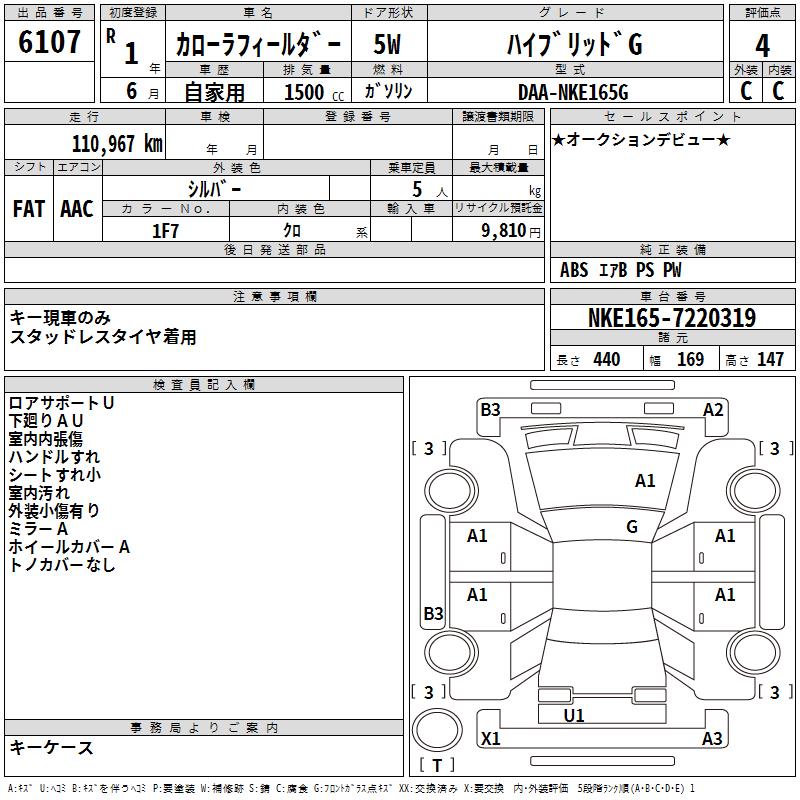Select fuel type ガソリン

(x=388, y=91)
